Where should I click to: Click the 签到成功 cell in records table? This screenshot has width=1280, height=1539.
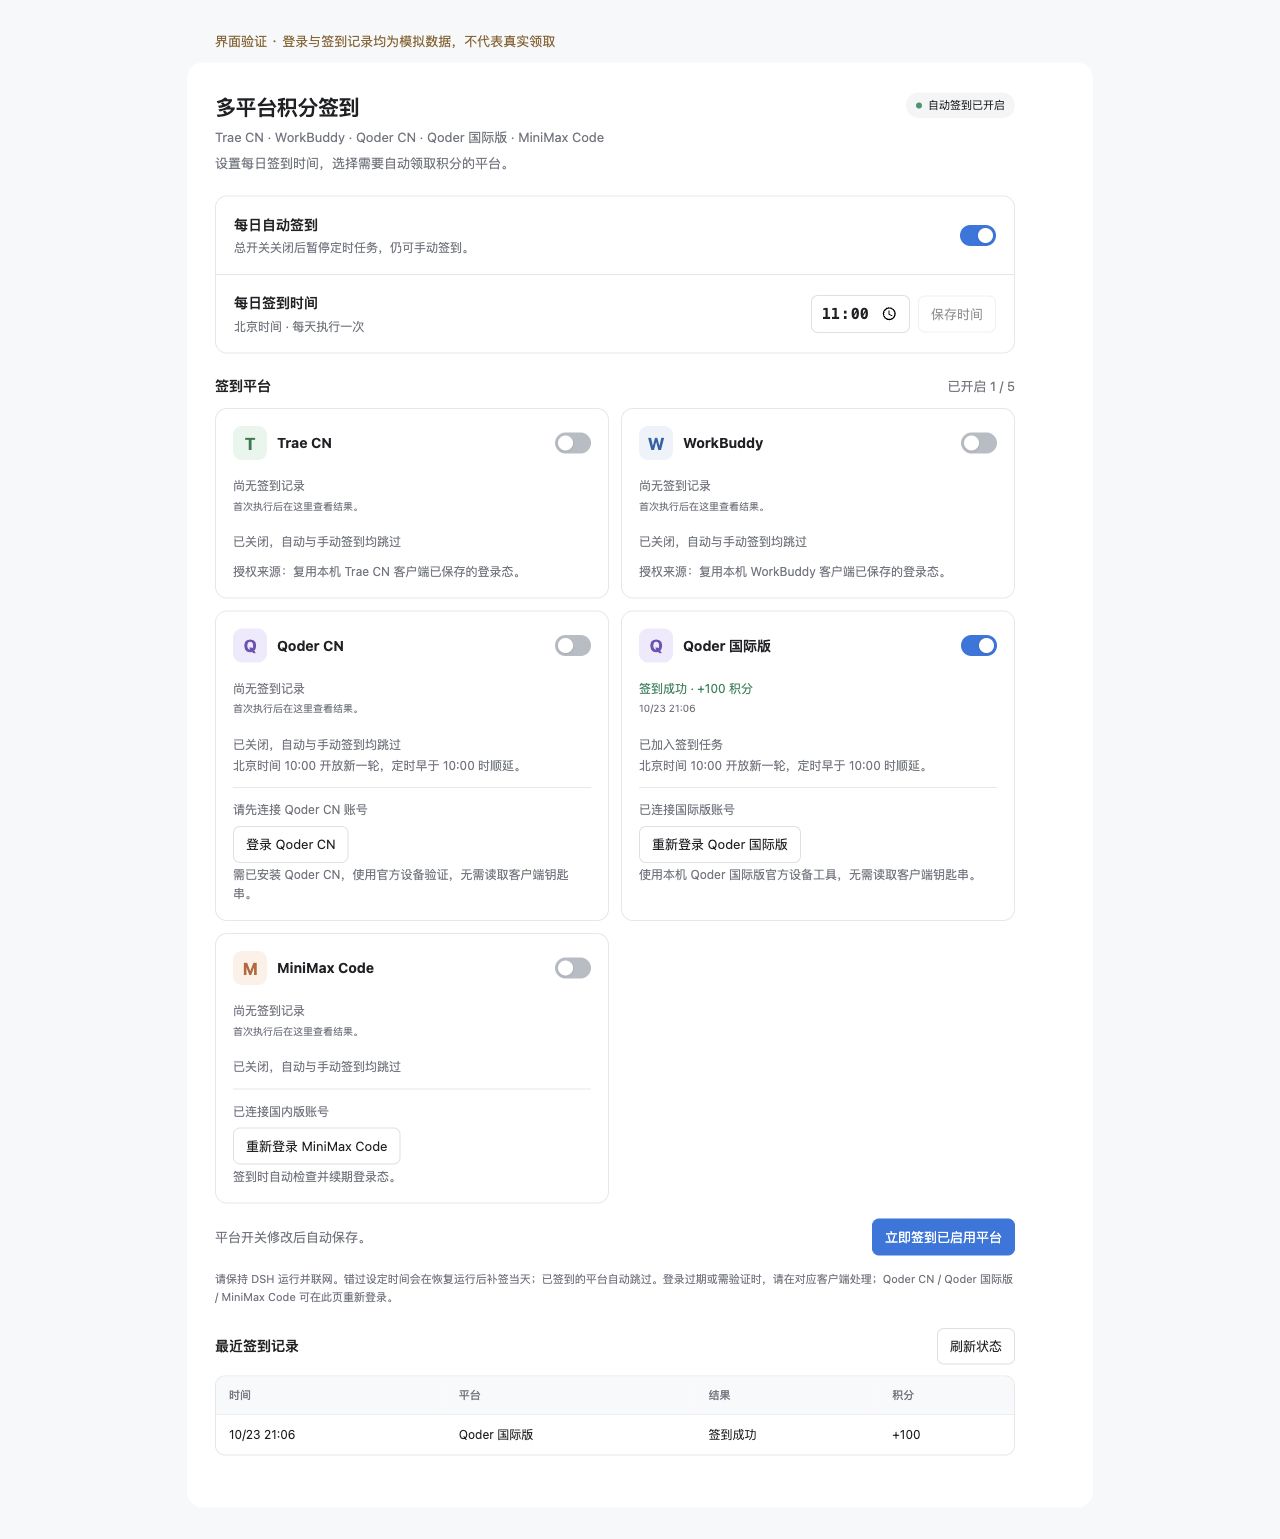point(732,1435)
